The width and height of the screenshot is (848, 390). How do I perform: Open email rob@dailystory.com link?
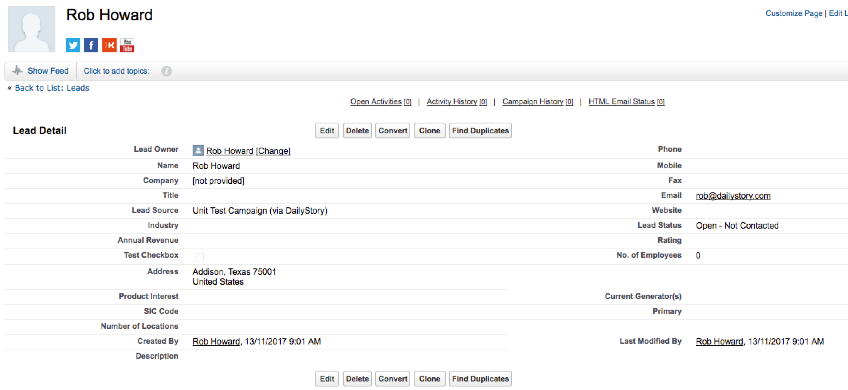tap(733, 196)
